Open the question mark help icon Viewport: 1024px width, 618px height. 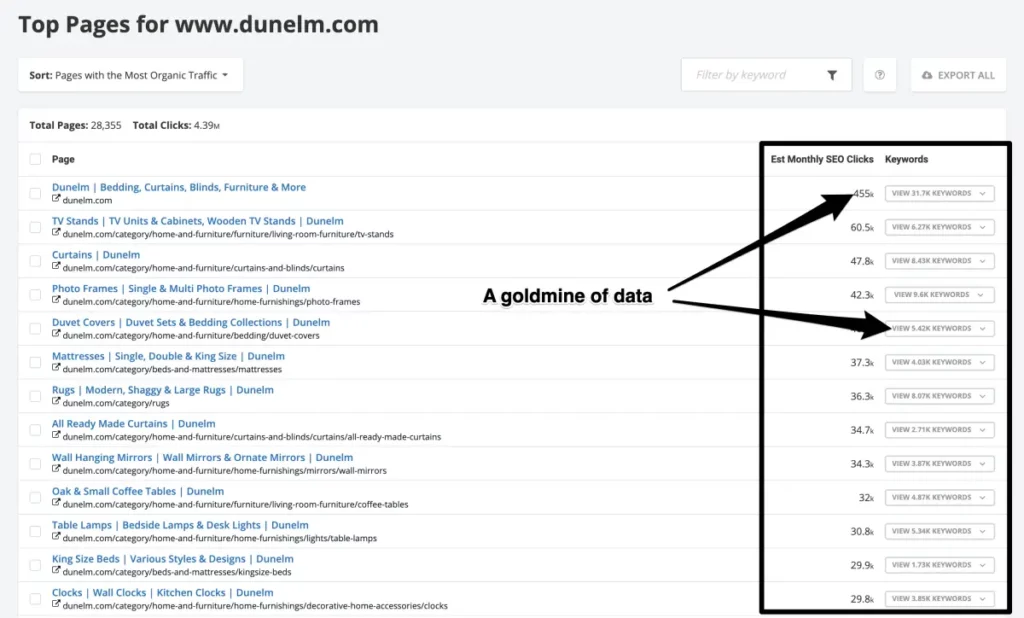[880, 75]
